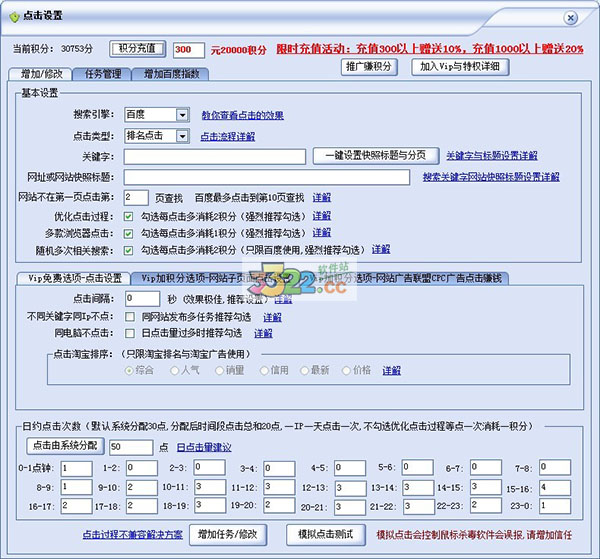This screenshot has height=559, width=600.
Task: Open 关键字与标题设置详解 link
Action: coord(492,155)
